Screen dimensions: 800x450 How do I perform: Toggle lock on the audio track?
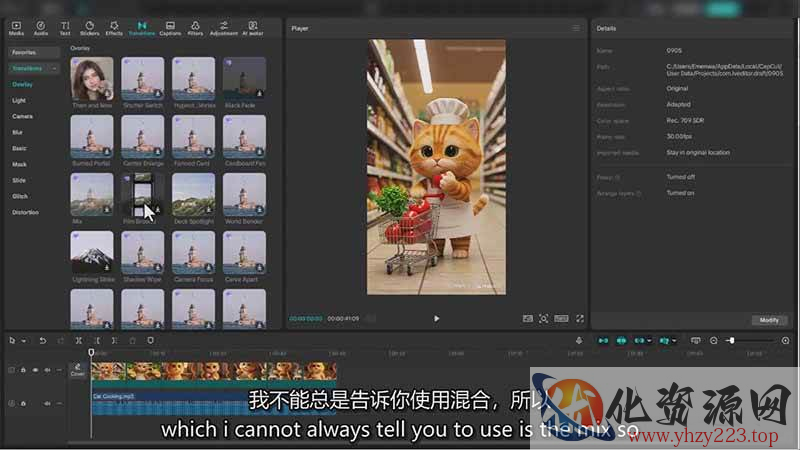pos(23,403)
